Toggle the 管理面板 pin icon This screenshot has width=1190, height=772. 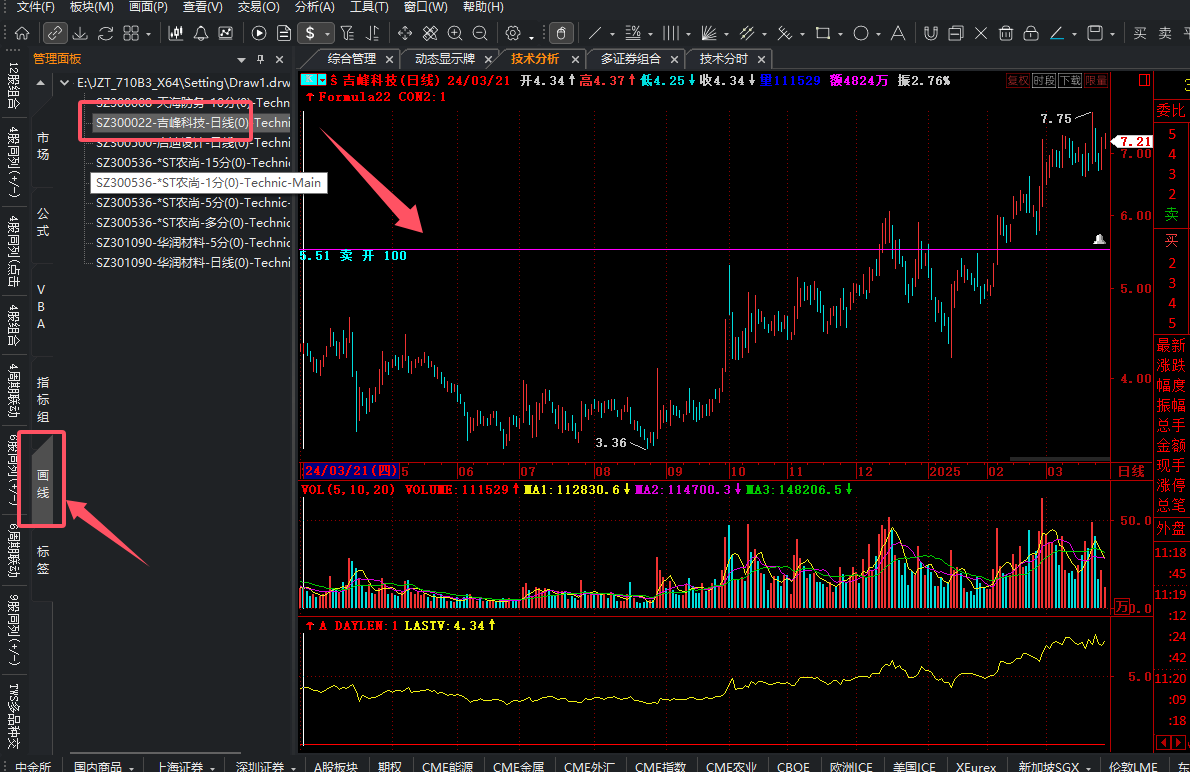pyautogui.click(x=260, y=59)
